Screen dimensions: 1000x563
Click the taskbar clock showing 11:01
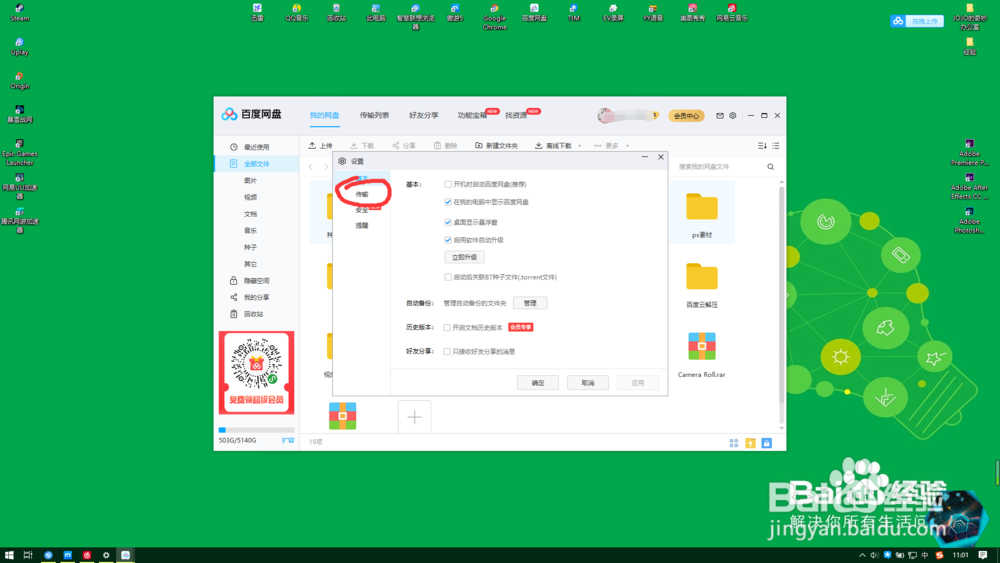coord(960,555)
